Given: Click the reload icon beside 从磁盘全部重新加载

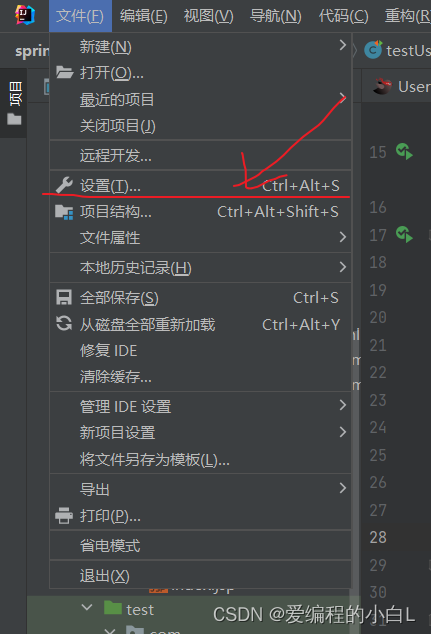Looking at the screenshot, I should pos(64,323).
